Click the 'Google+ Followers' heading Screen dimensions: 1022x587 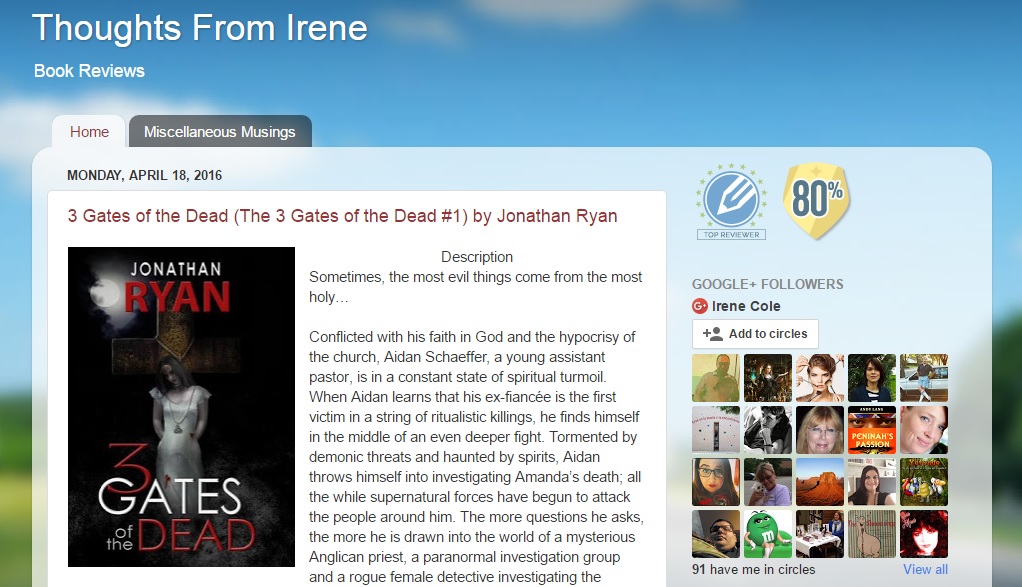pos(768,284)
